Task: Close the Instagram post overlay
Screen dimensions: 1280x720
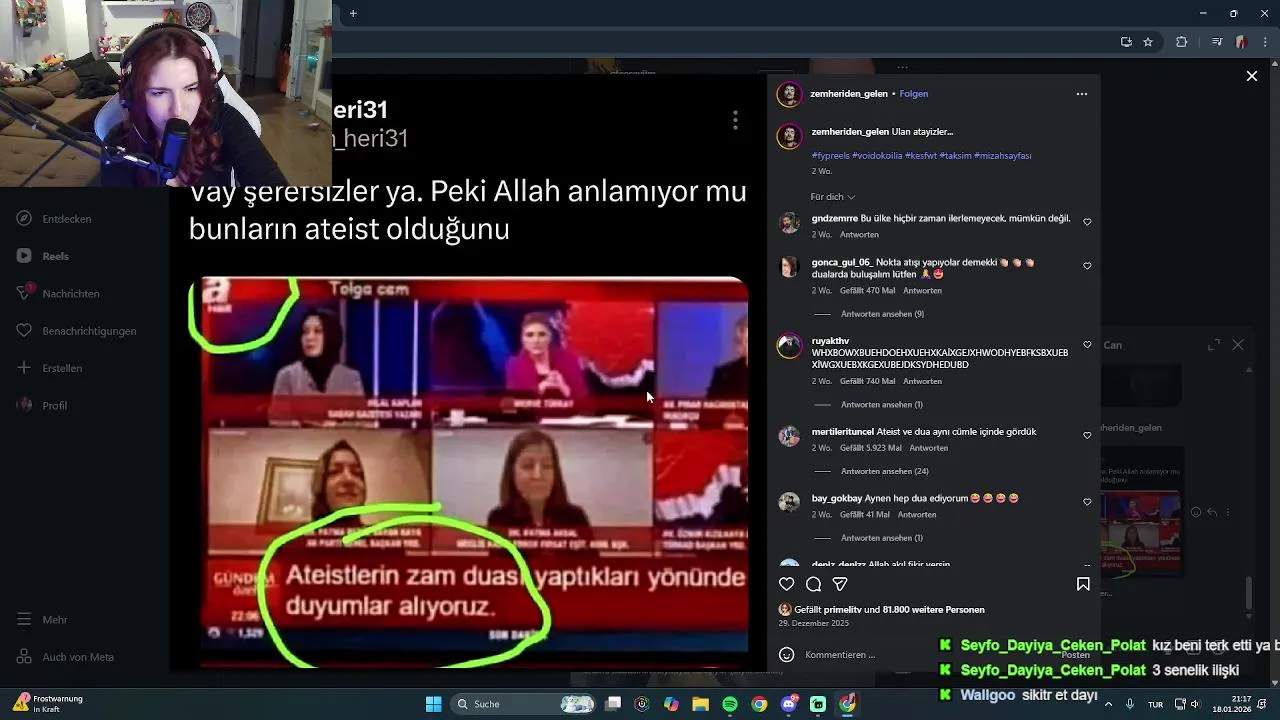Action: click(1251, 76)
